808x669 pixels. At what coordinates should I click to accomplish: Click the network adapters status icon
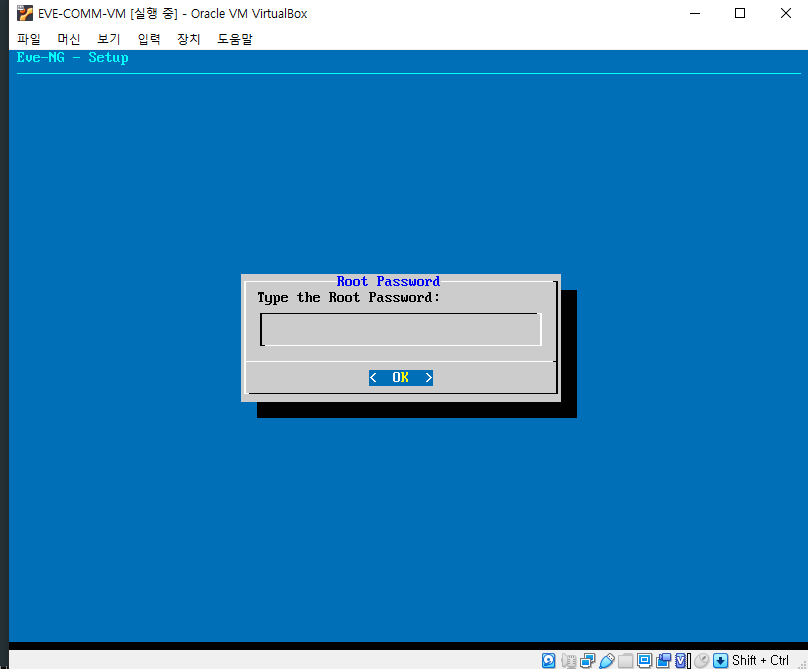(587, 660)
